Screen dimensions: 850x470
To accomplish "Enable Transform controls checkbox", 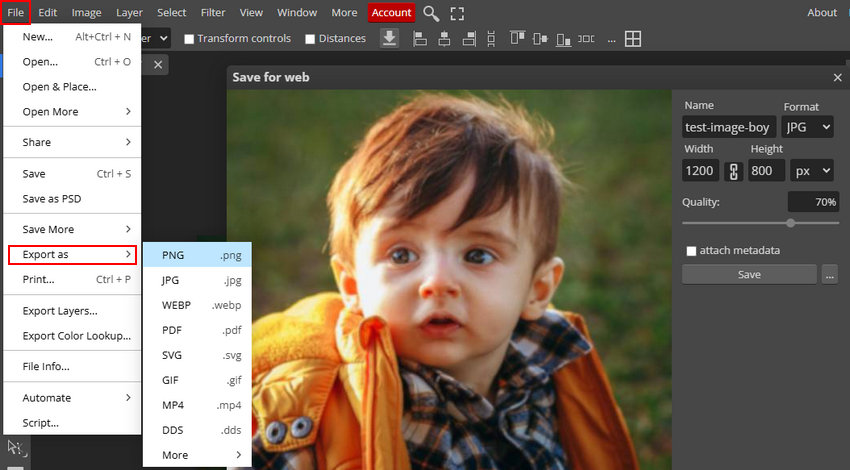I will (x=189, y=39).
